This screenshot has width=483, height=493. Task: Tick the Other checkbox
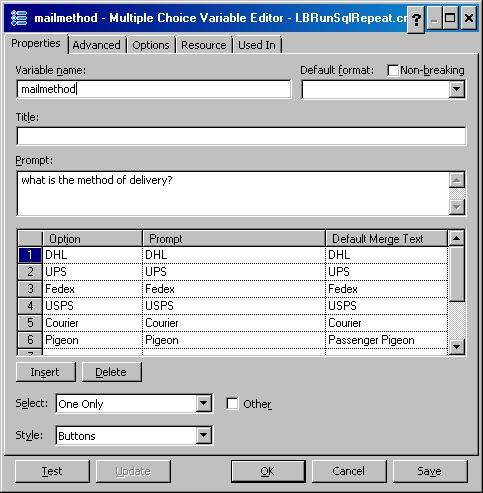pos(232,404)
